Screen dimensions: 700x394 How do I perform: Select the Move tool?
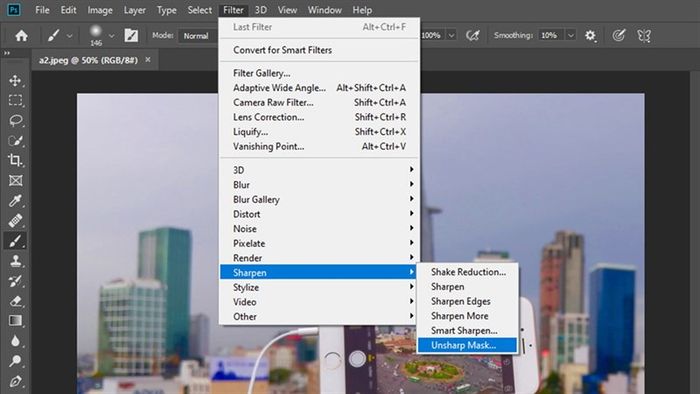click(x=15, y=81)
